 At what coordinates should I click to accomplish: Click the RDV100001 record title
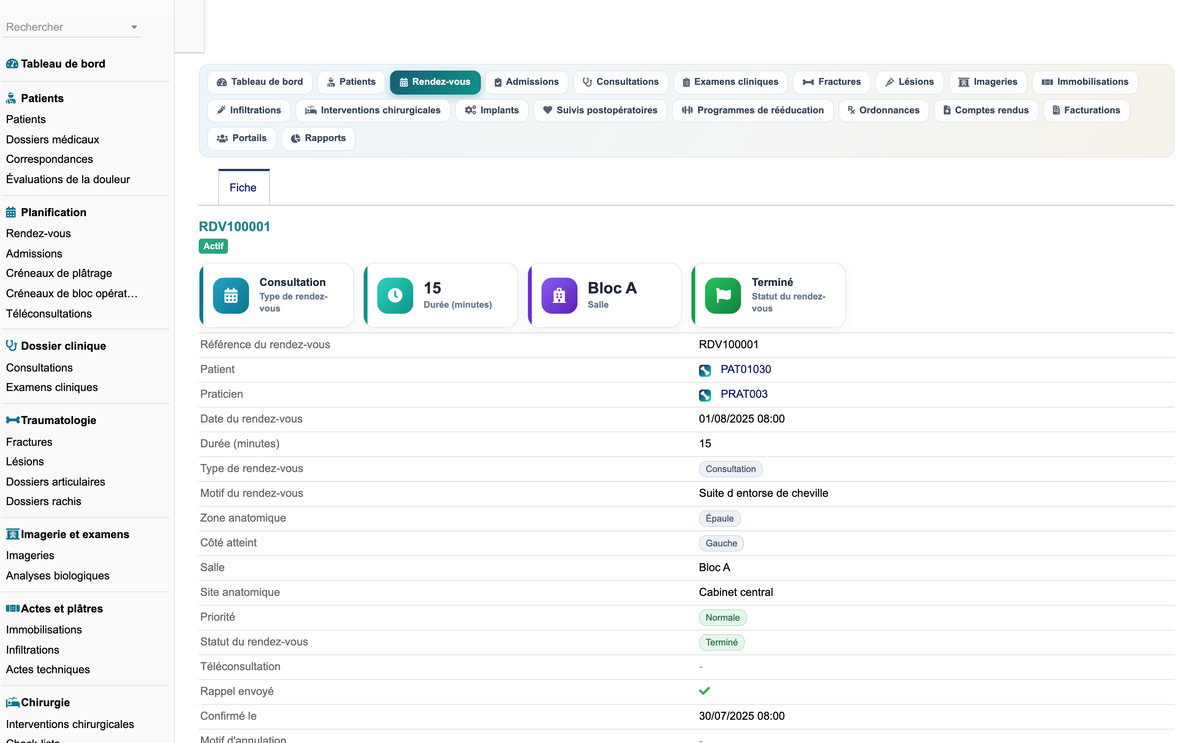[x=235, y=227]
